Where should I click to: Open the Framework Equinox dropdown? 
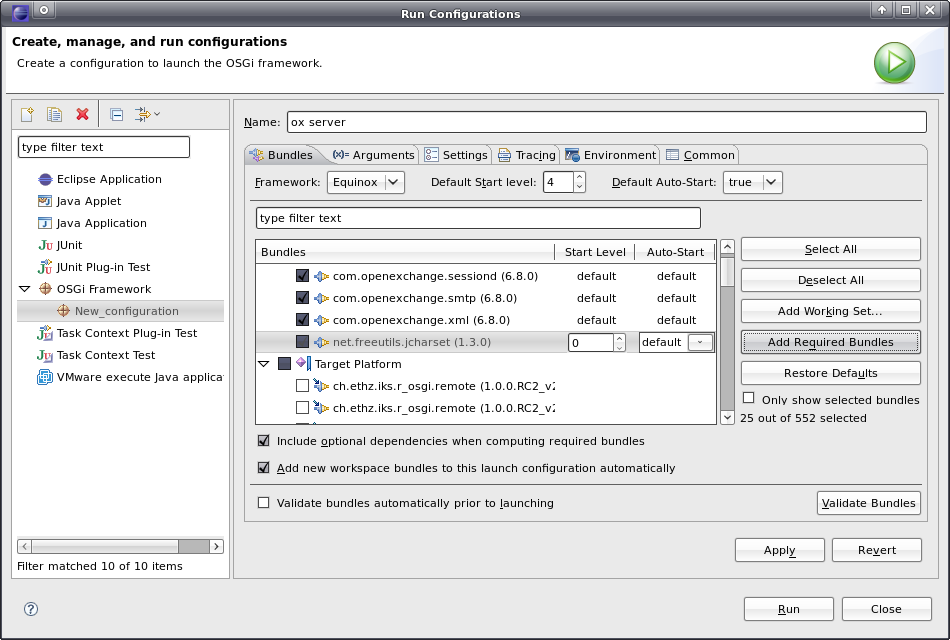point(393,182)
